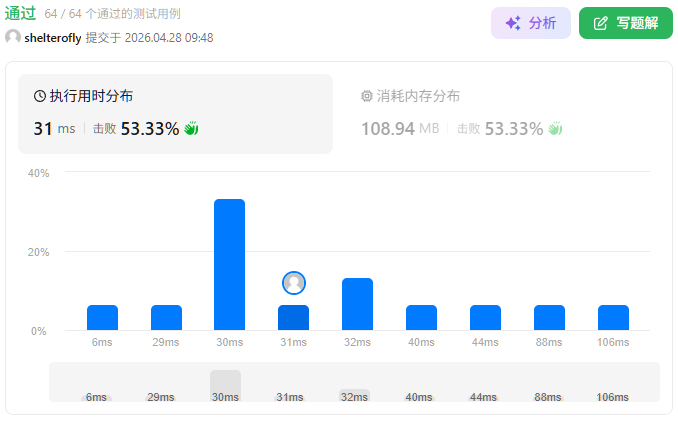
Task: Click the clapping hands icon beside memory 53.33%
Action: pyautogui.click(x=556, y=129)
